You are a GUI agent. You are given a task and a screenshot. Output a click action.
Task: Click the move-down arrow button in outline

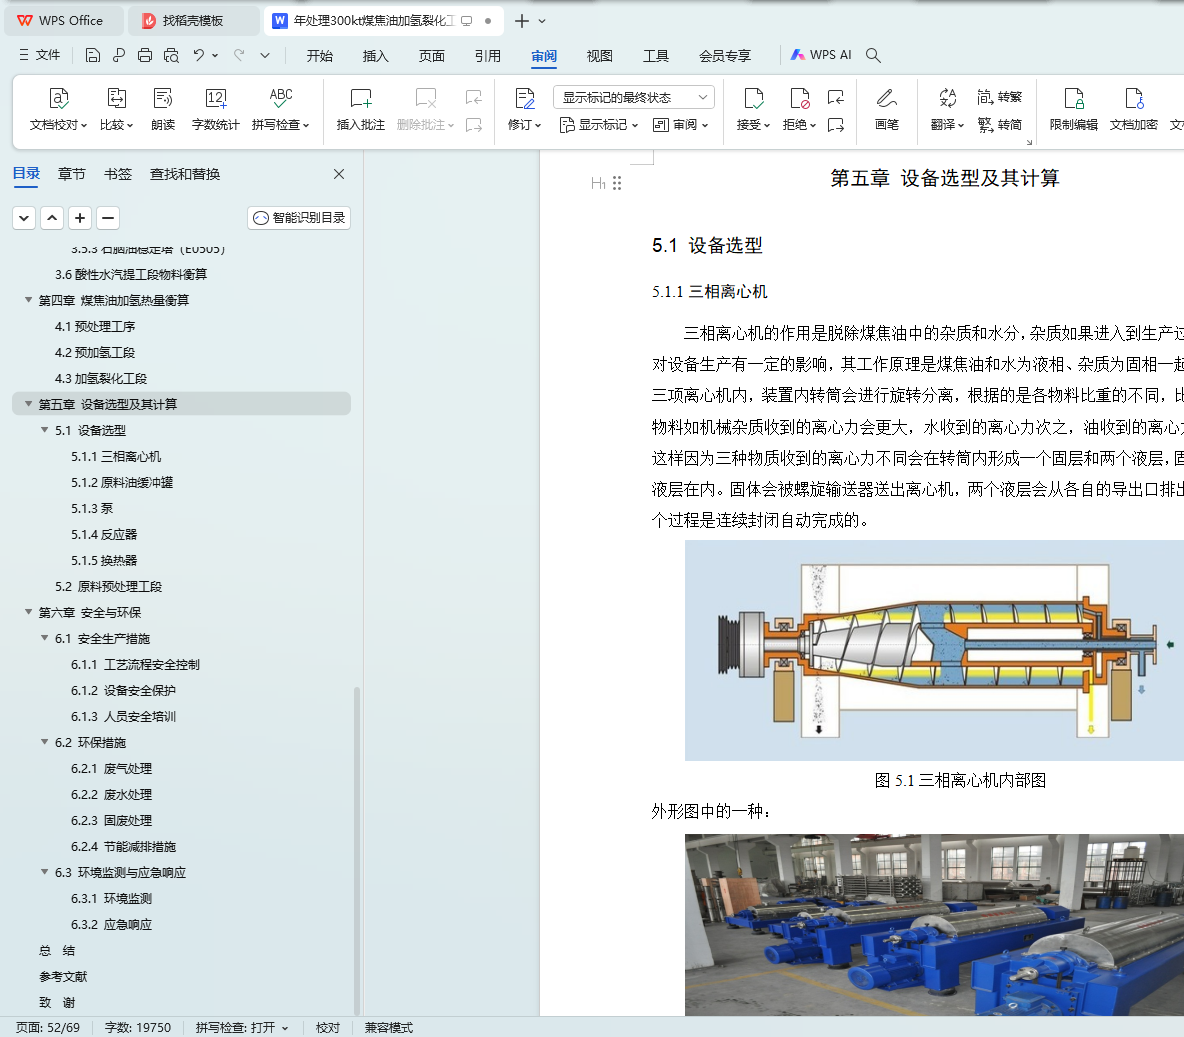coord(24,218)
